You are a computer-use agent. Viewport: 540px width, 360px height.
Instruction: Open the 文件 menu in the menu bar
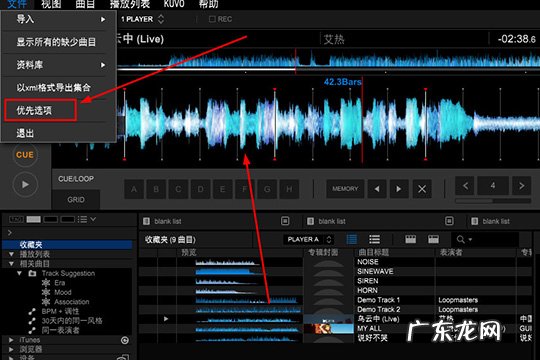pos(17,4)
